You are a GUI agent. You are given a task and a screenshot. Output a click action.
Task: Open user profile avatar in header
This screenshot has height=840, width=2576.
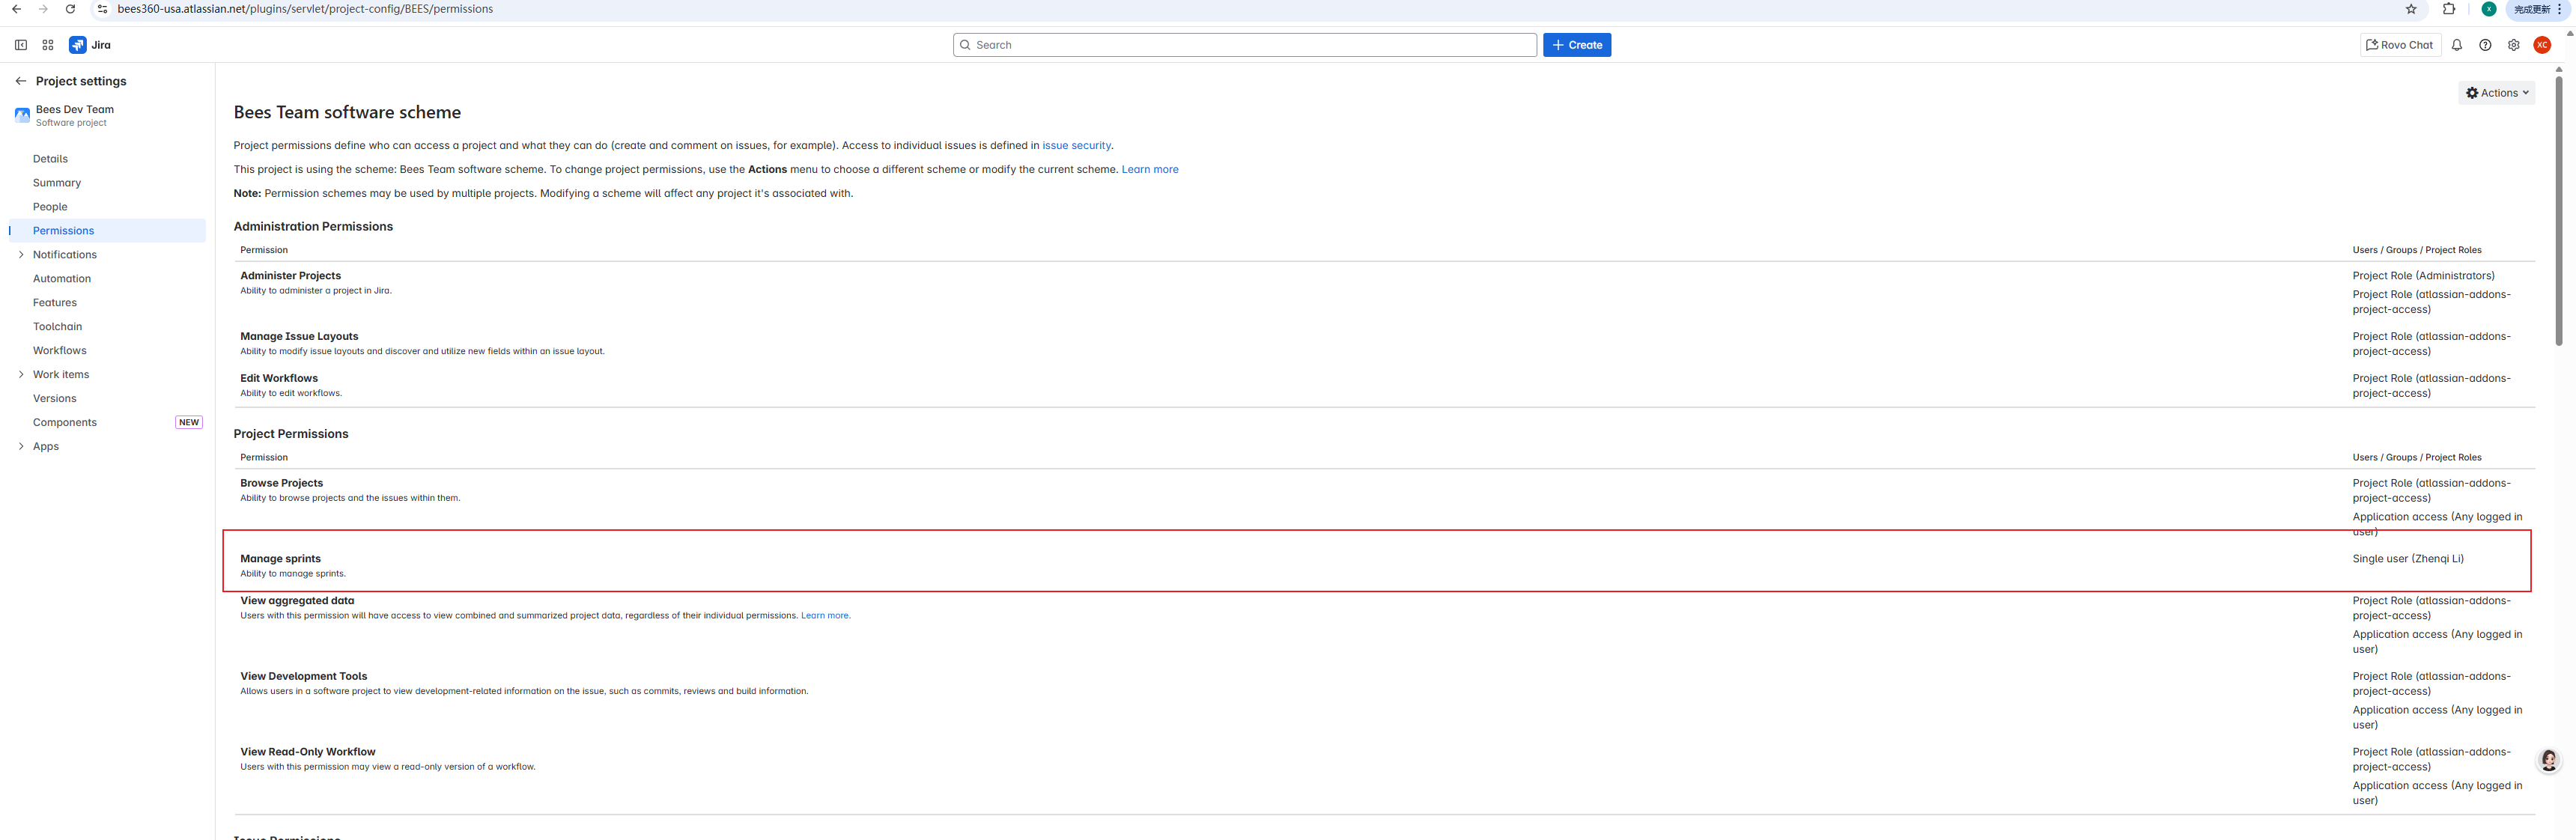coord(2542,45)
